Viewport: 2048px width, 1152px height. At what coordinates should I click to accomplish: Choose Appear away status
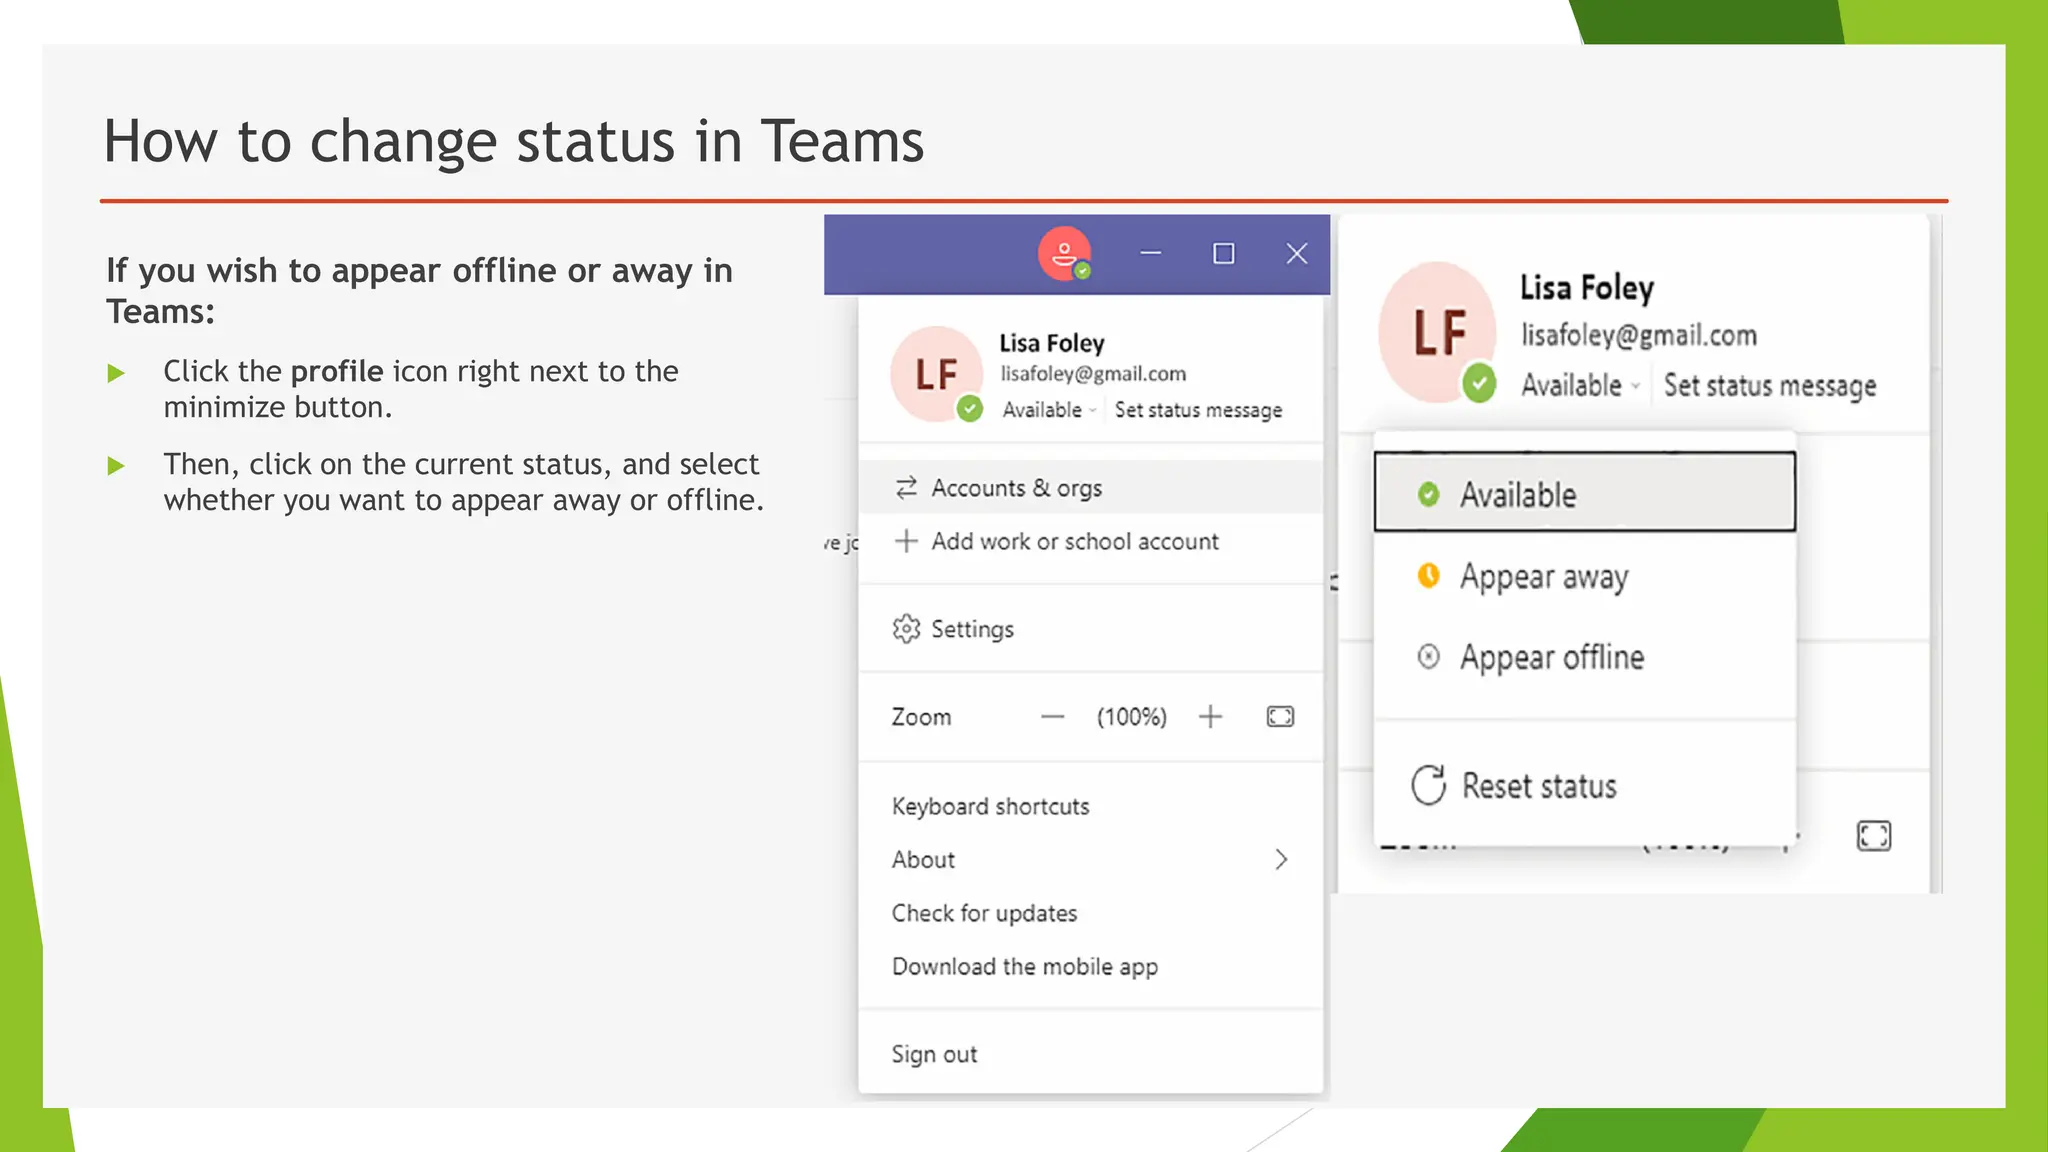coord(1585,576)
